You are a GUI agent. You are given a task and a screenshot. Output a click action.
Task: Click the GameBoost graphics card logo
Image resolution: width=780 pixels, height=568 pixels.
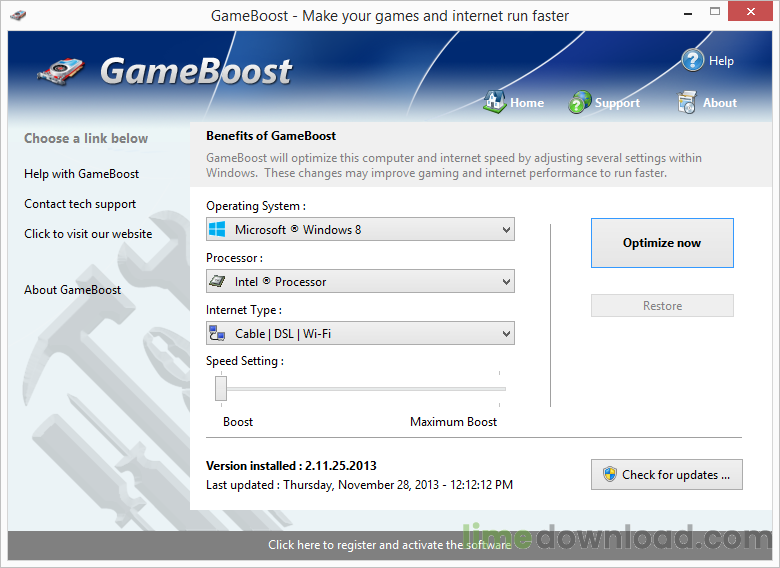(60, 73)
